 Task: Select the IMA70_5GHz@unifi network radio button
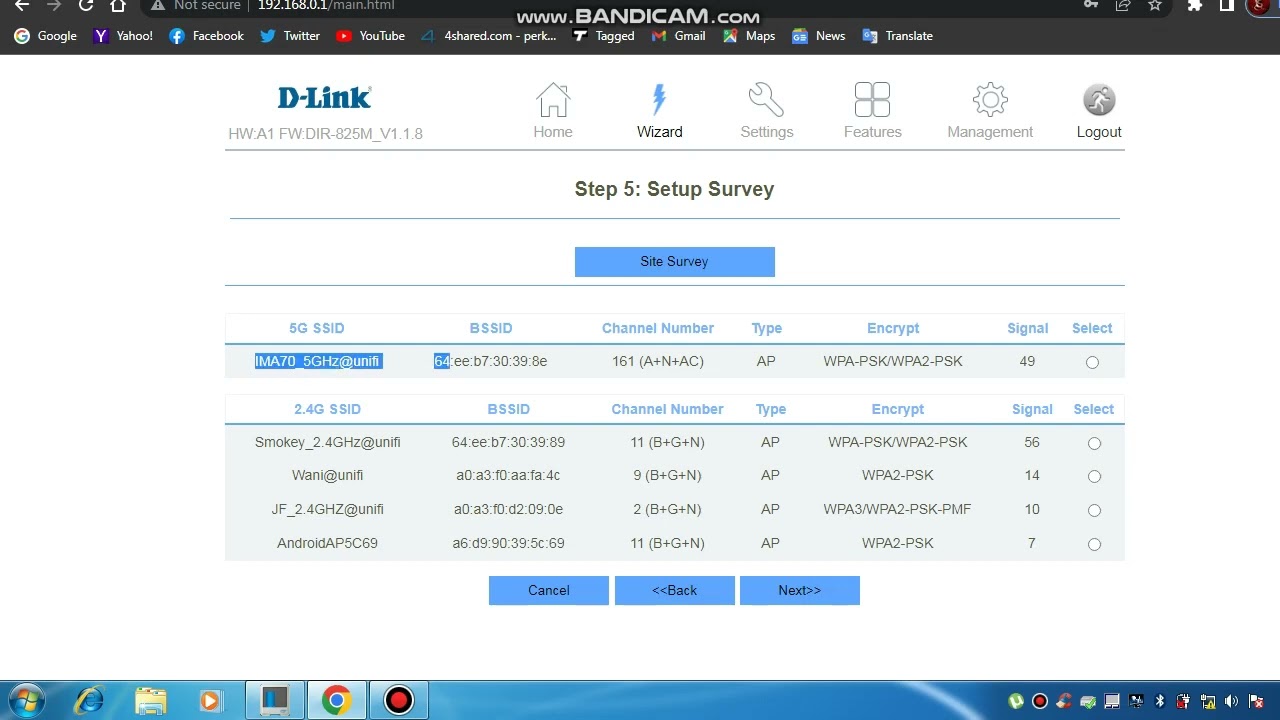1092,363
